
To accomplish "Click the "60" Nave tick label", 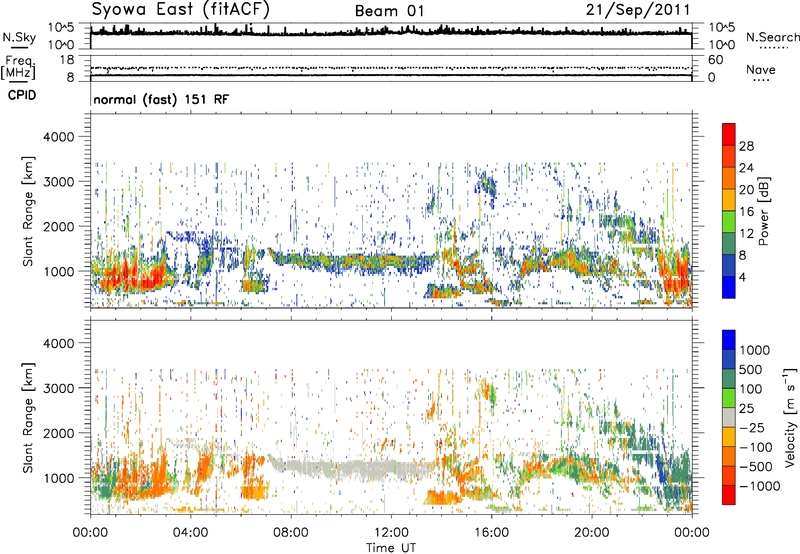I will tap(715, 60).
